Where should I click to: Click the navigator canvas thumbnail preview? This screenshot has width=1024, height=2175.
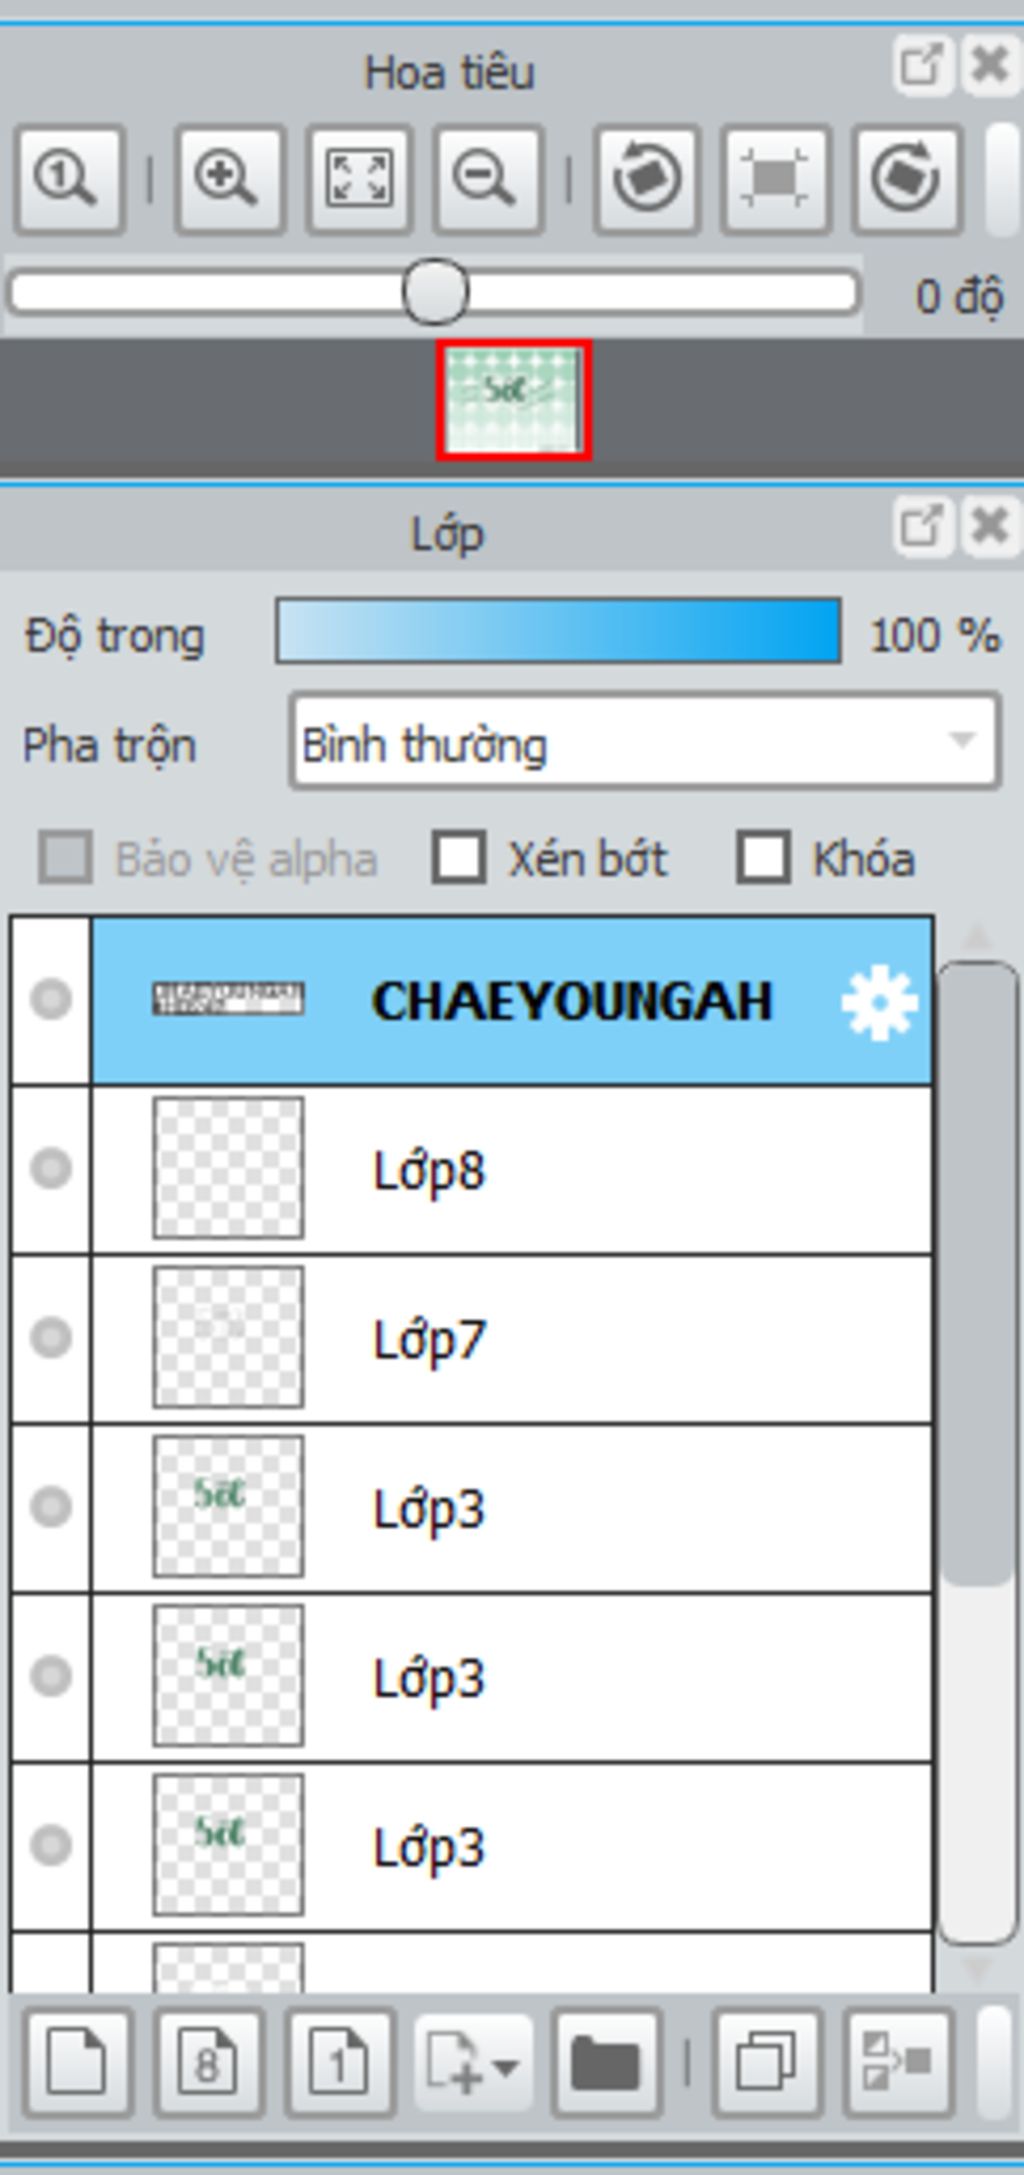point(513,400)
